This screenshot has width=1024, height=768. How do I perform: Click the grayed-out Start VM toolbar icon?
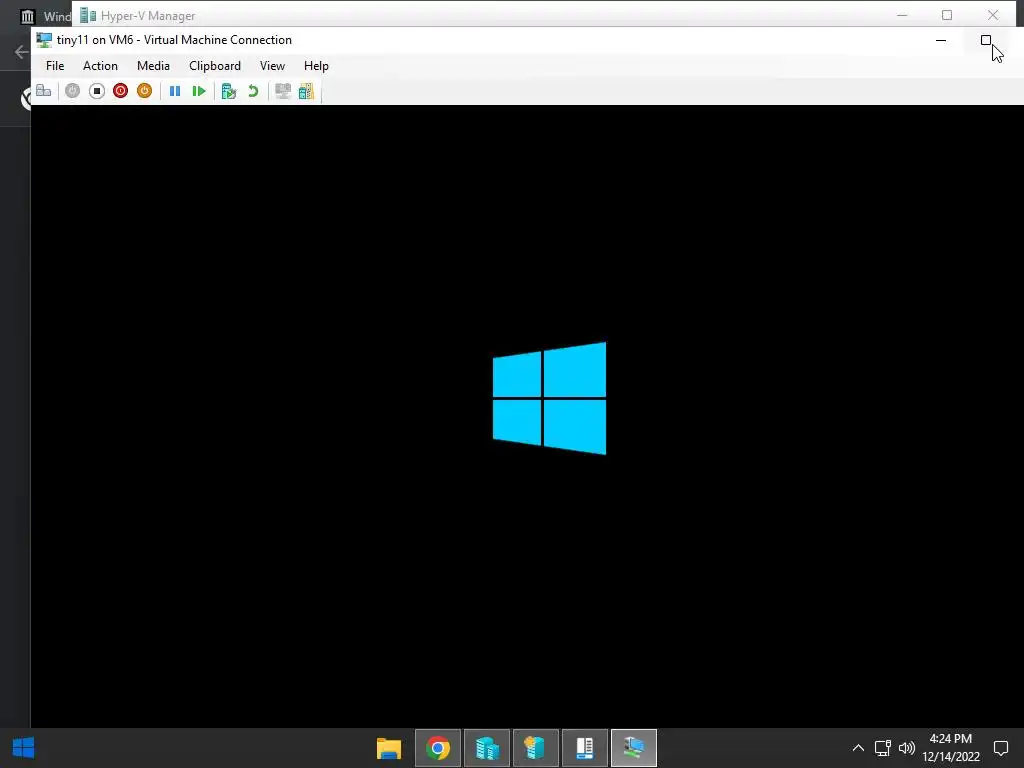[72, 91]
